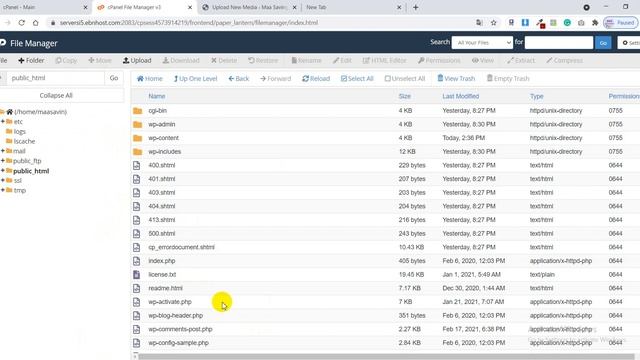Select the file wp-activate.php
The width and height of the screenshot is (640, 360).
(x=170, y=302)
